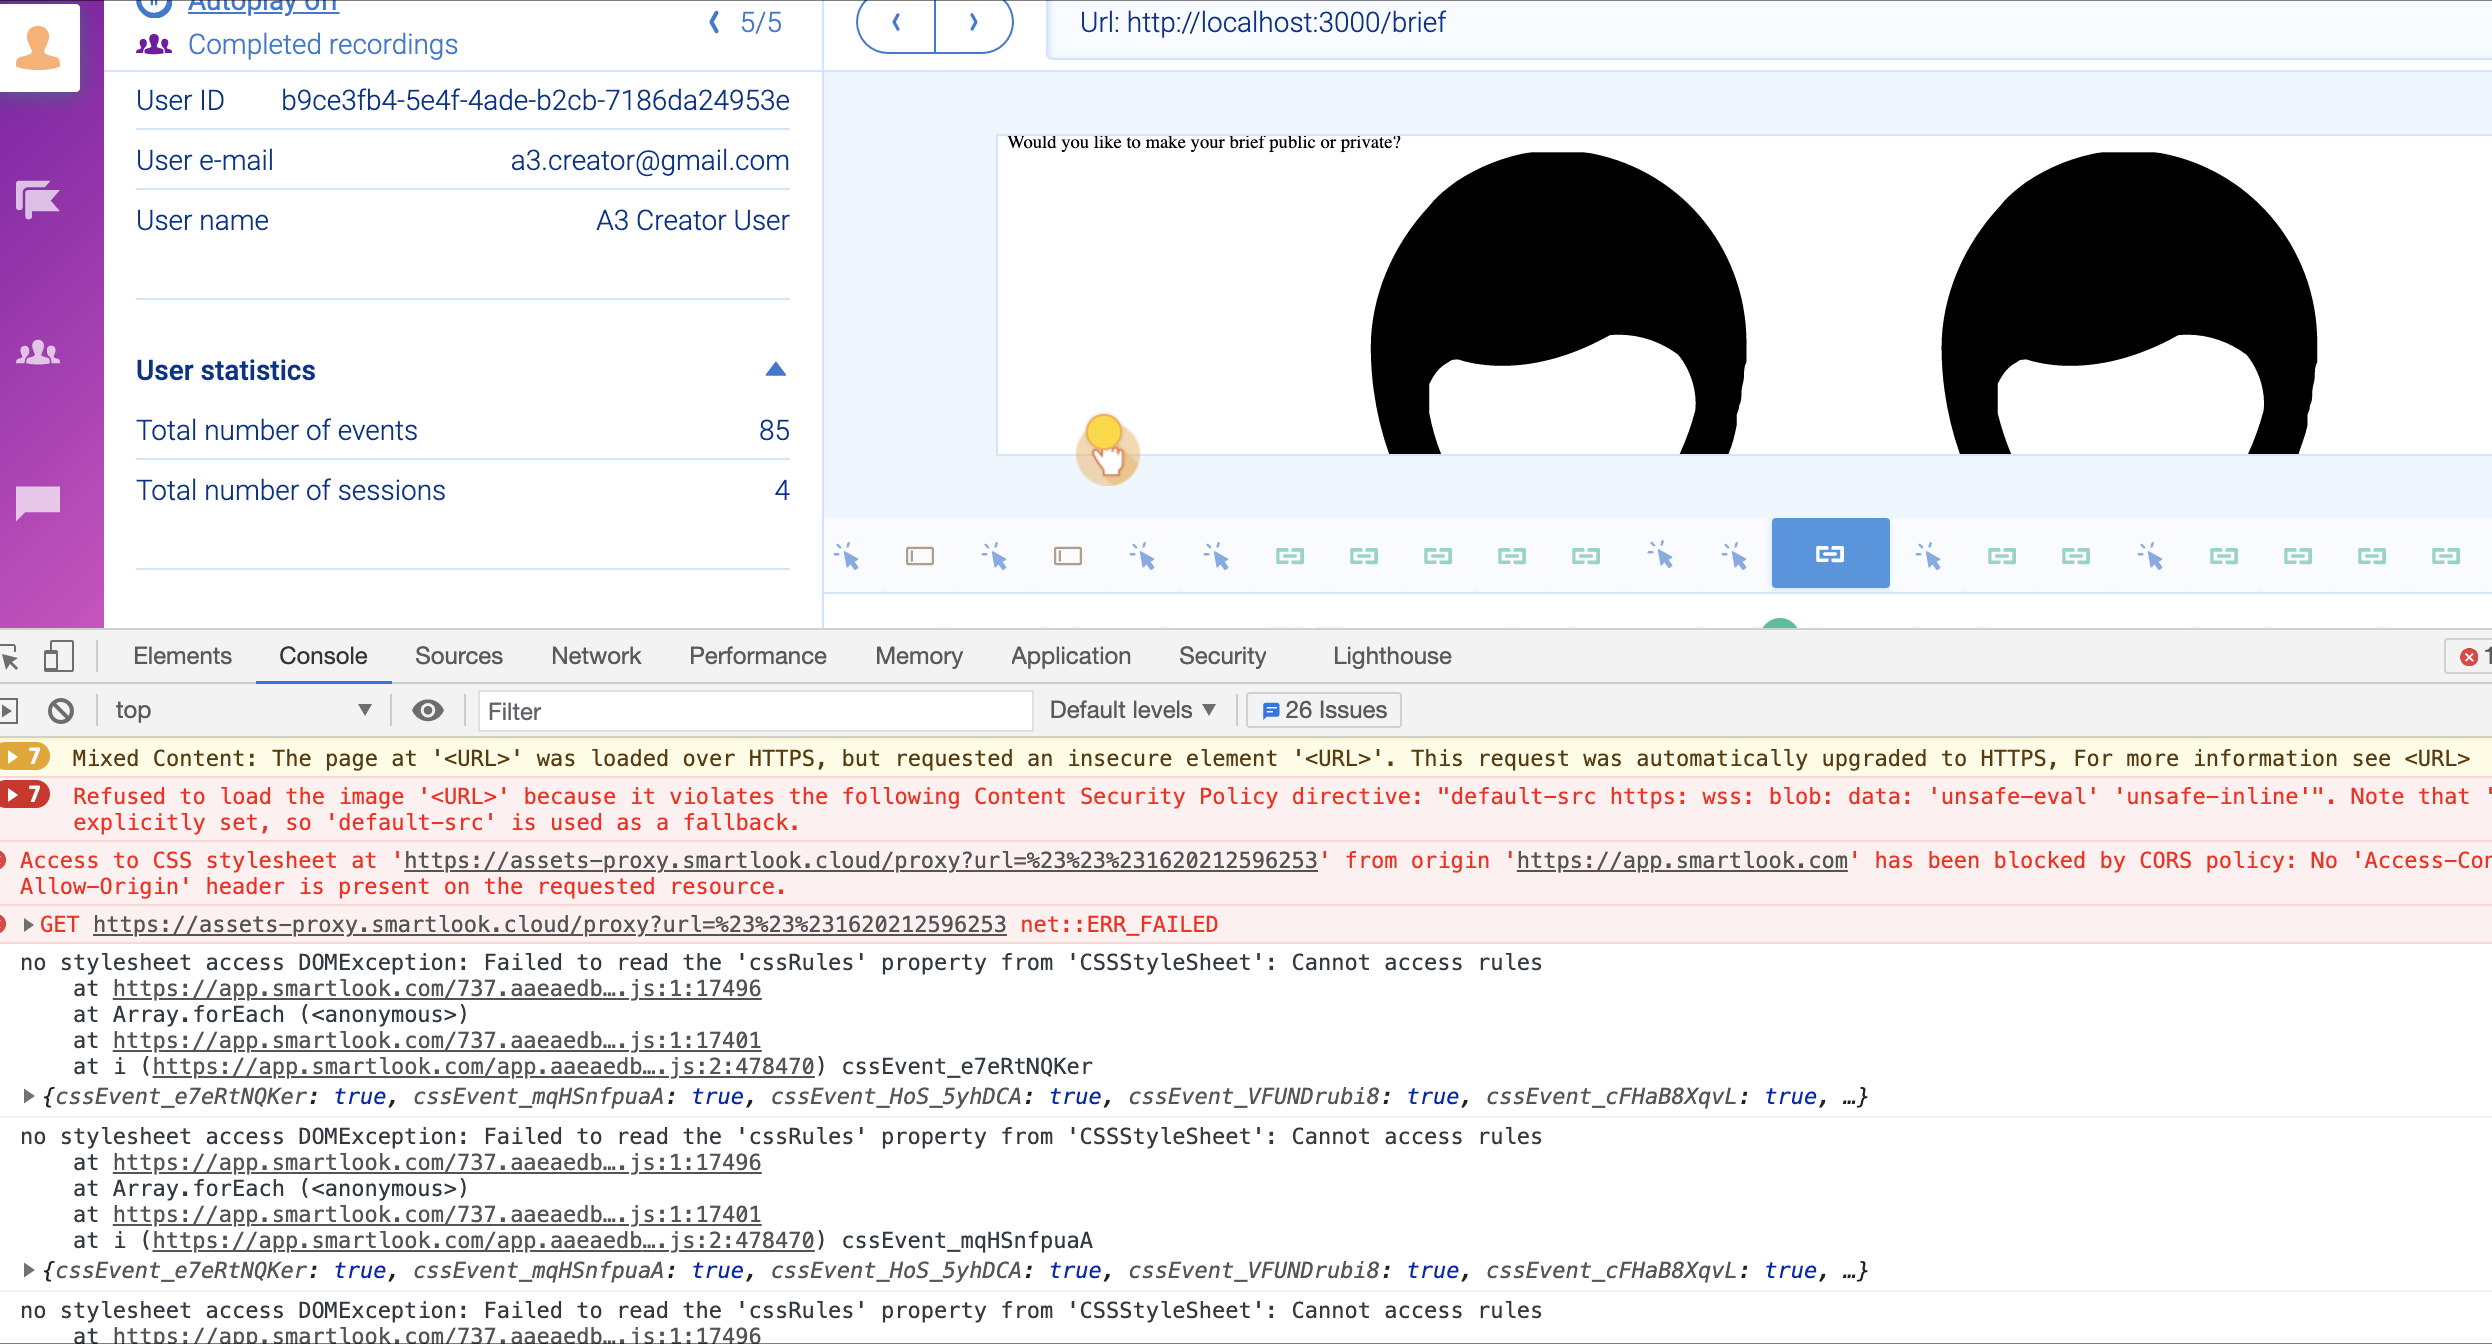Collapse the User statistics section
The height and width of the screenshot is (1344, 2492).
coord(776,369)
